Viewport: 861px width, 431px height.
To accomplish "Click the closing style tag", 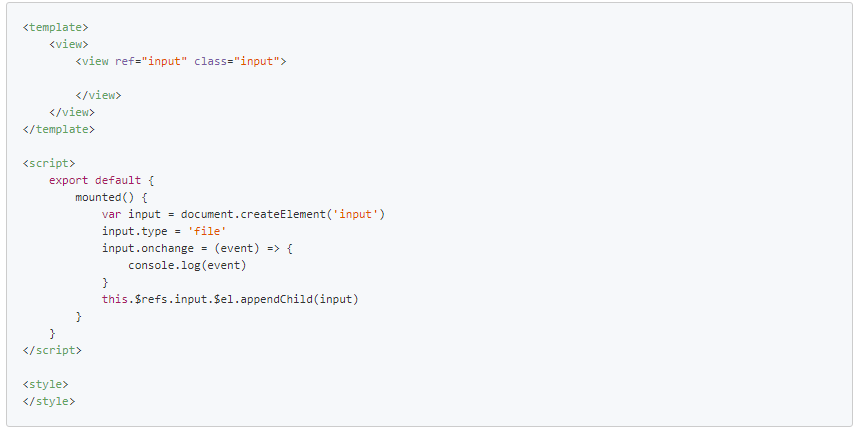I will pos(49,402).
